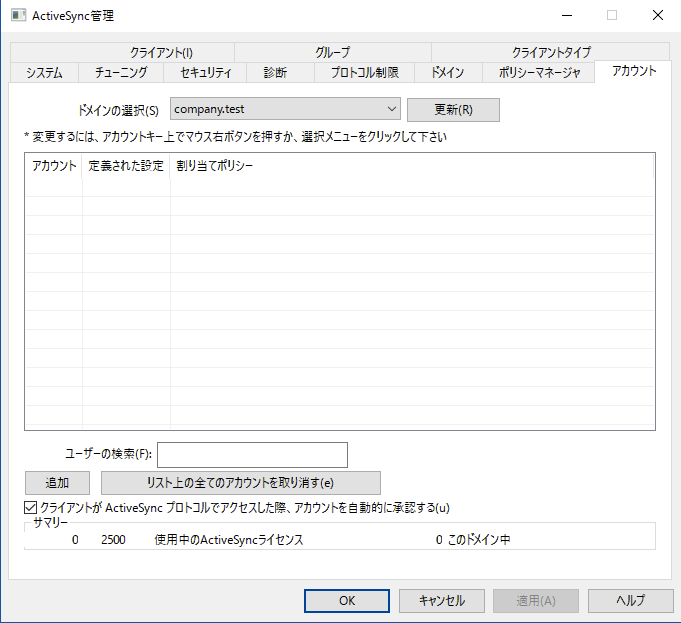Screen dimensions: 681x623
Task: Click the 割り当てポリシー column header
Action: click(x=215, y=166)
